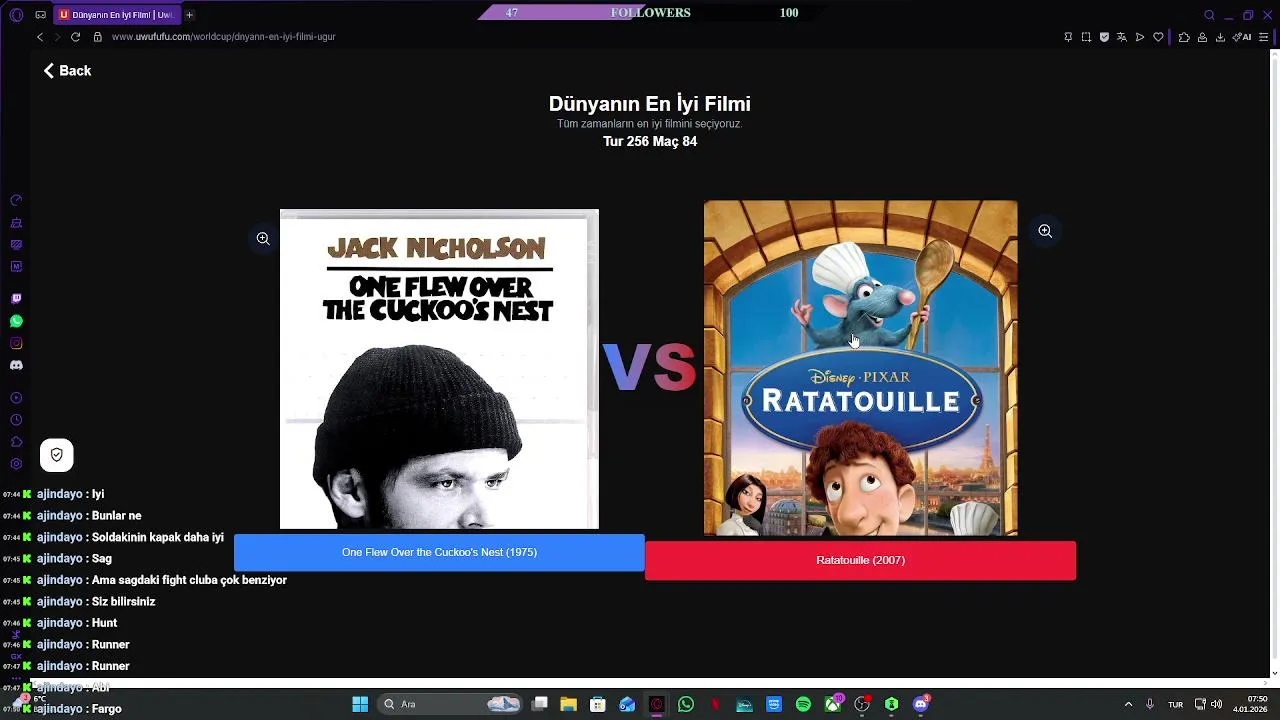The height and width of the screenshot is (720, 1280).
Task: Click the One Flew Over the Cuckoo's Nest poster
Action: tap(439, 369)
